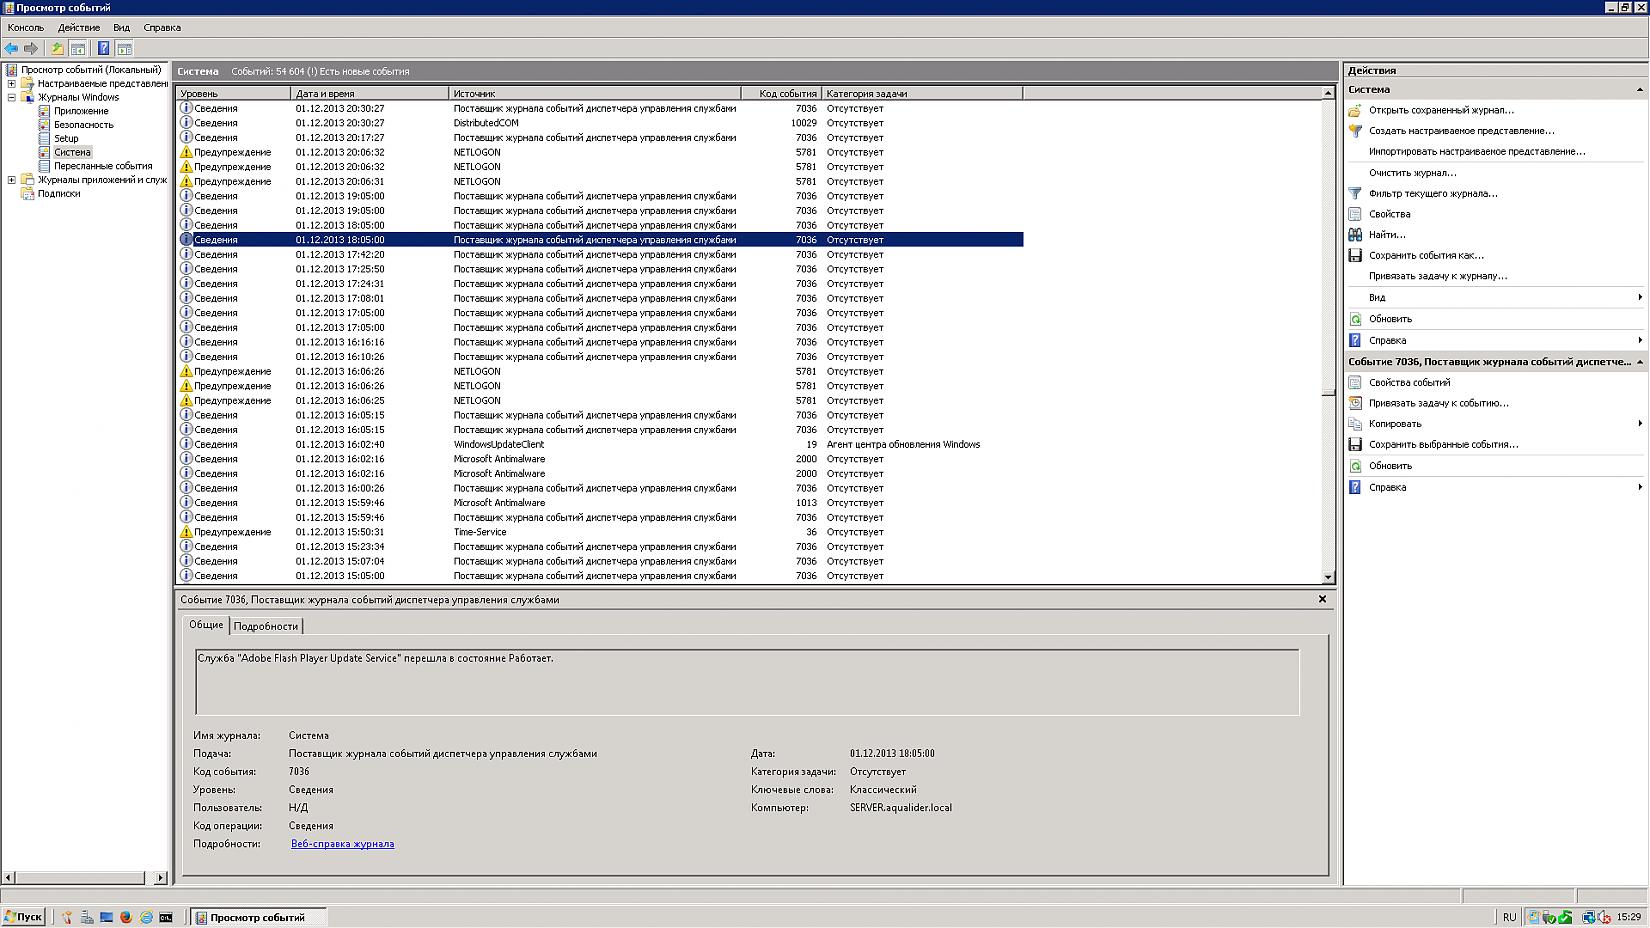Expand Журналы приложений и служб node

point(11,180)
